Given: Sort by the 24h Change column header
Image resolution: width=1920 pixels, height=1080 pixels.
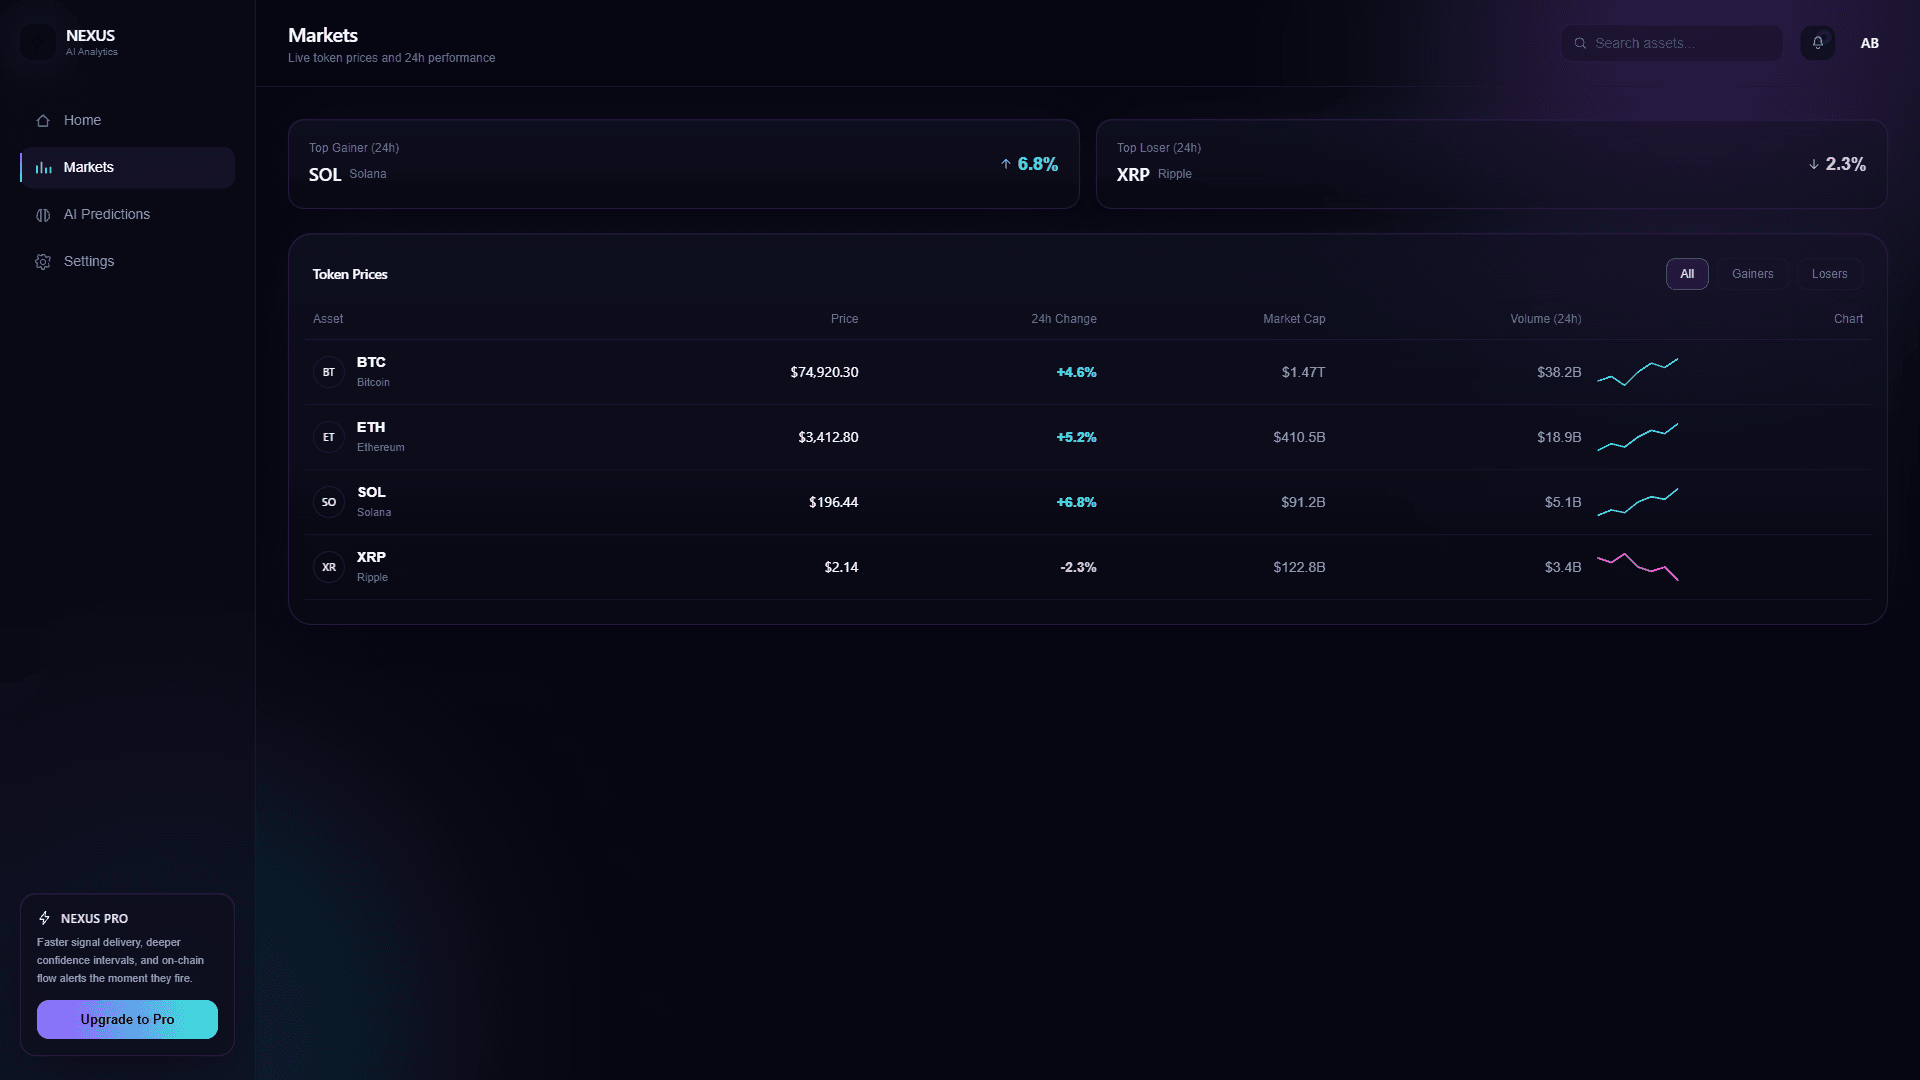Looking at the screenshot, I should click(1064, 319).
